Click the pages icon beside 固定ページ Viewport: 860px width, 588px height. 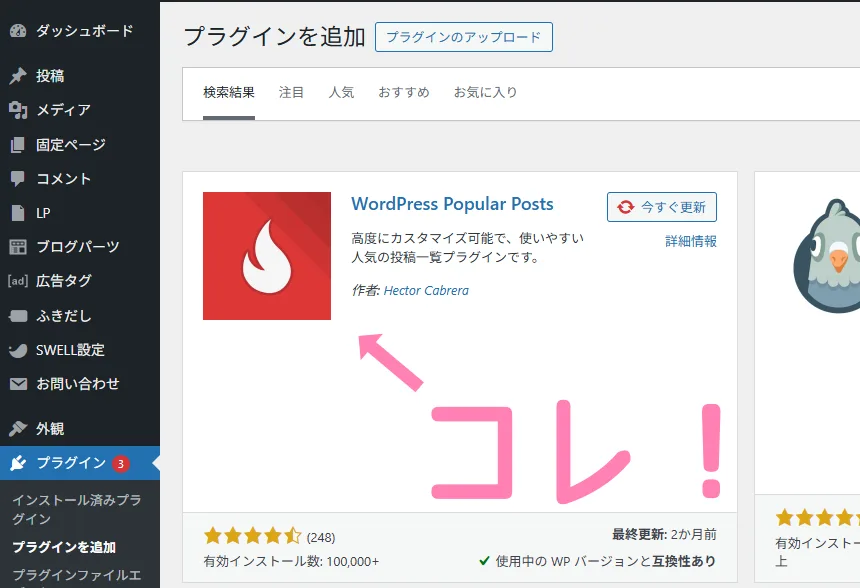coord(18,145)
